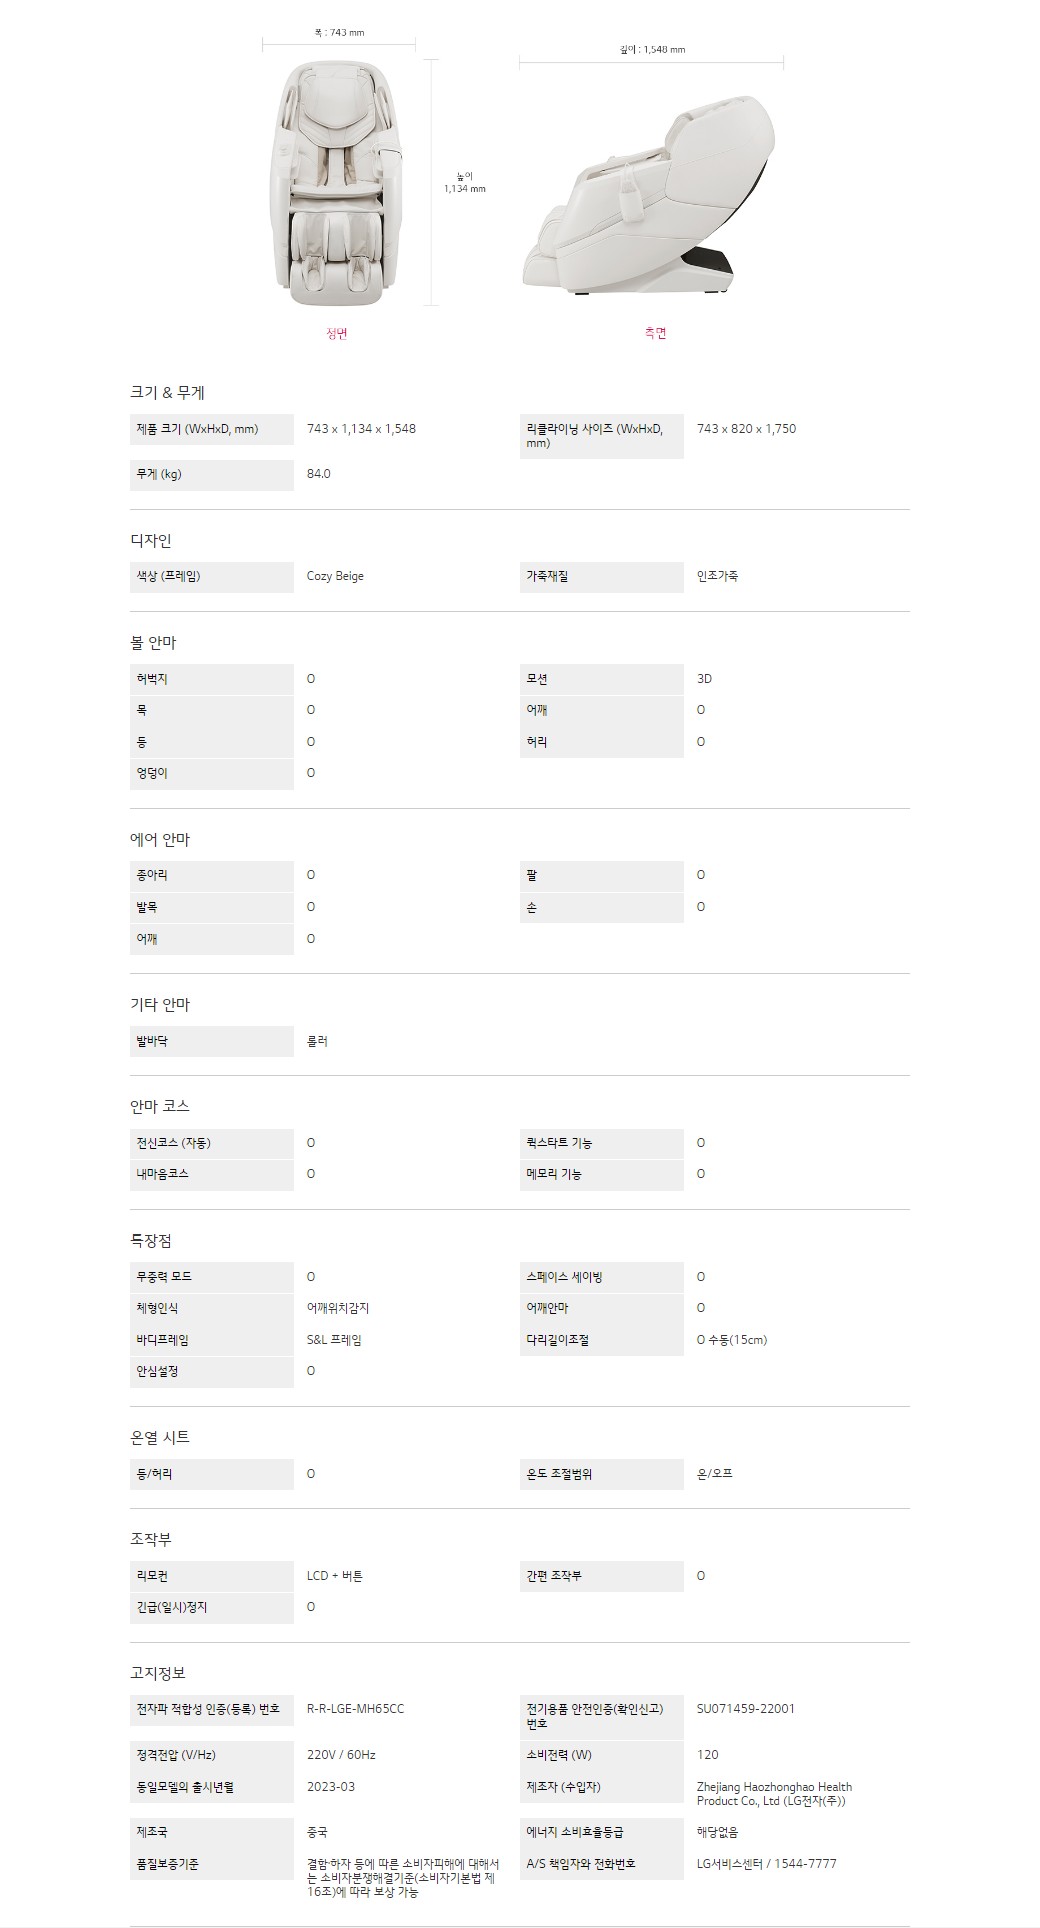Click the front view massage chair image
The width and height of the screenshot is (1040, 1928).
pos(335,182)
